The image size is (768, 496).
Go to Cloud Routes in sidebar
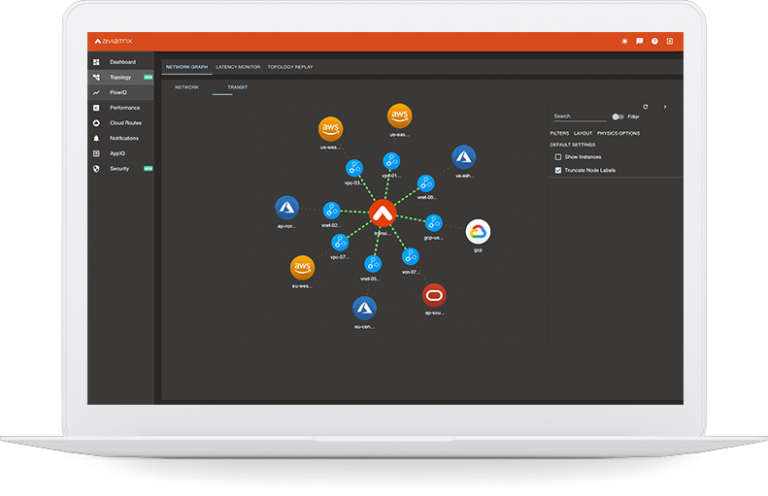[120, 123]
